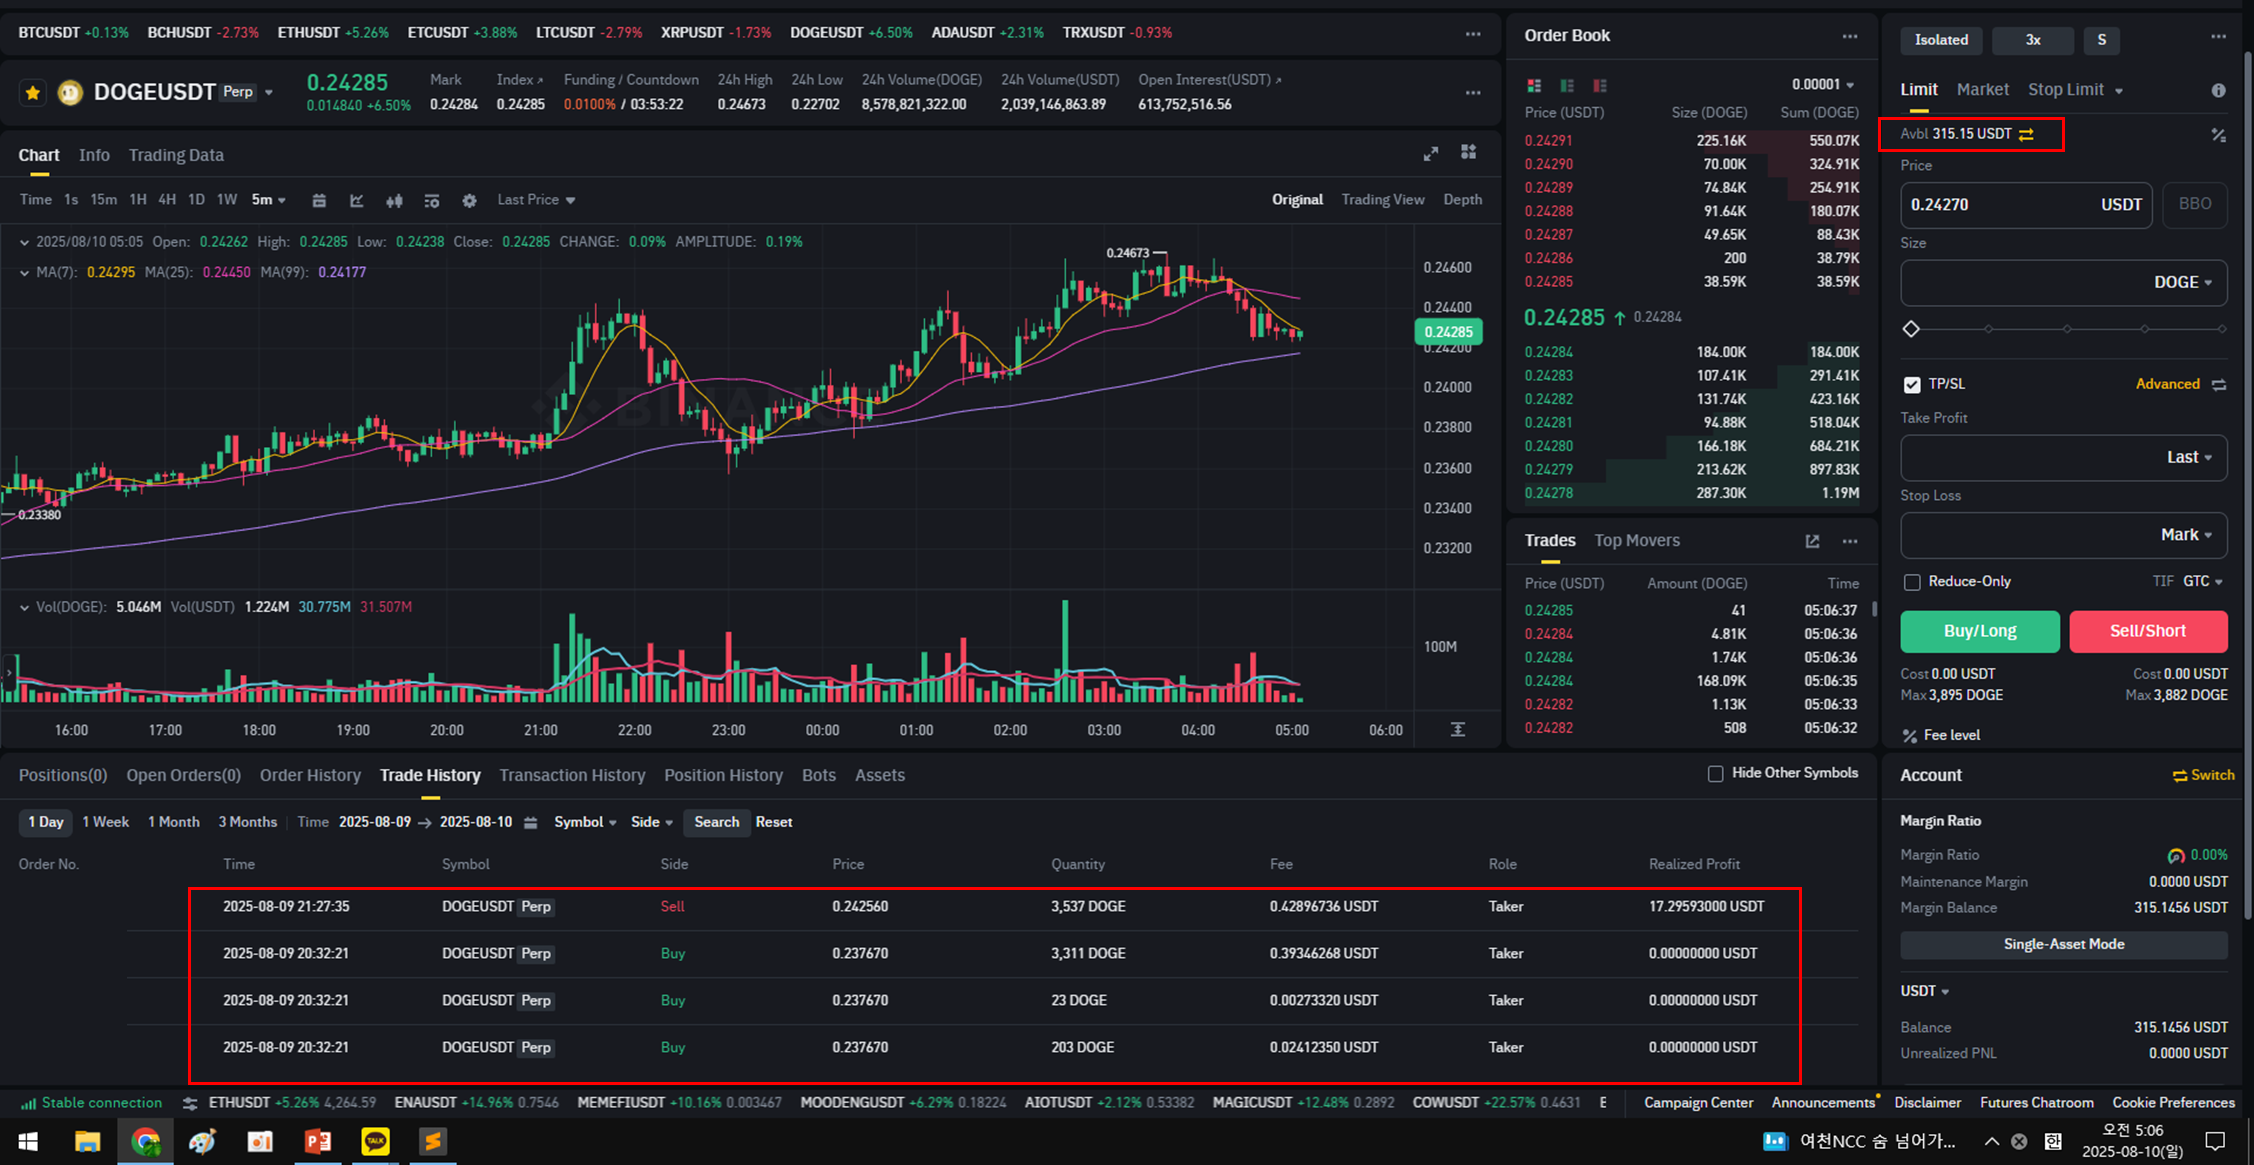This screenshot has width=2254, height=1165.
Task: Open the chart settings gear icon
Action: 469,201
